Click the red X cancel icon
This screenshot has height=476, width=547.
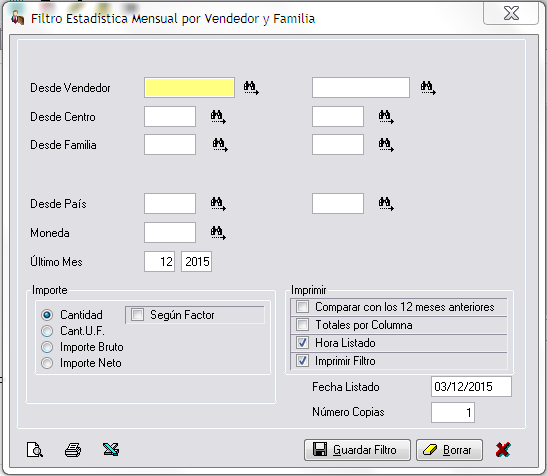point(503,449)
